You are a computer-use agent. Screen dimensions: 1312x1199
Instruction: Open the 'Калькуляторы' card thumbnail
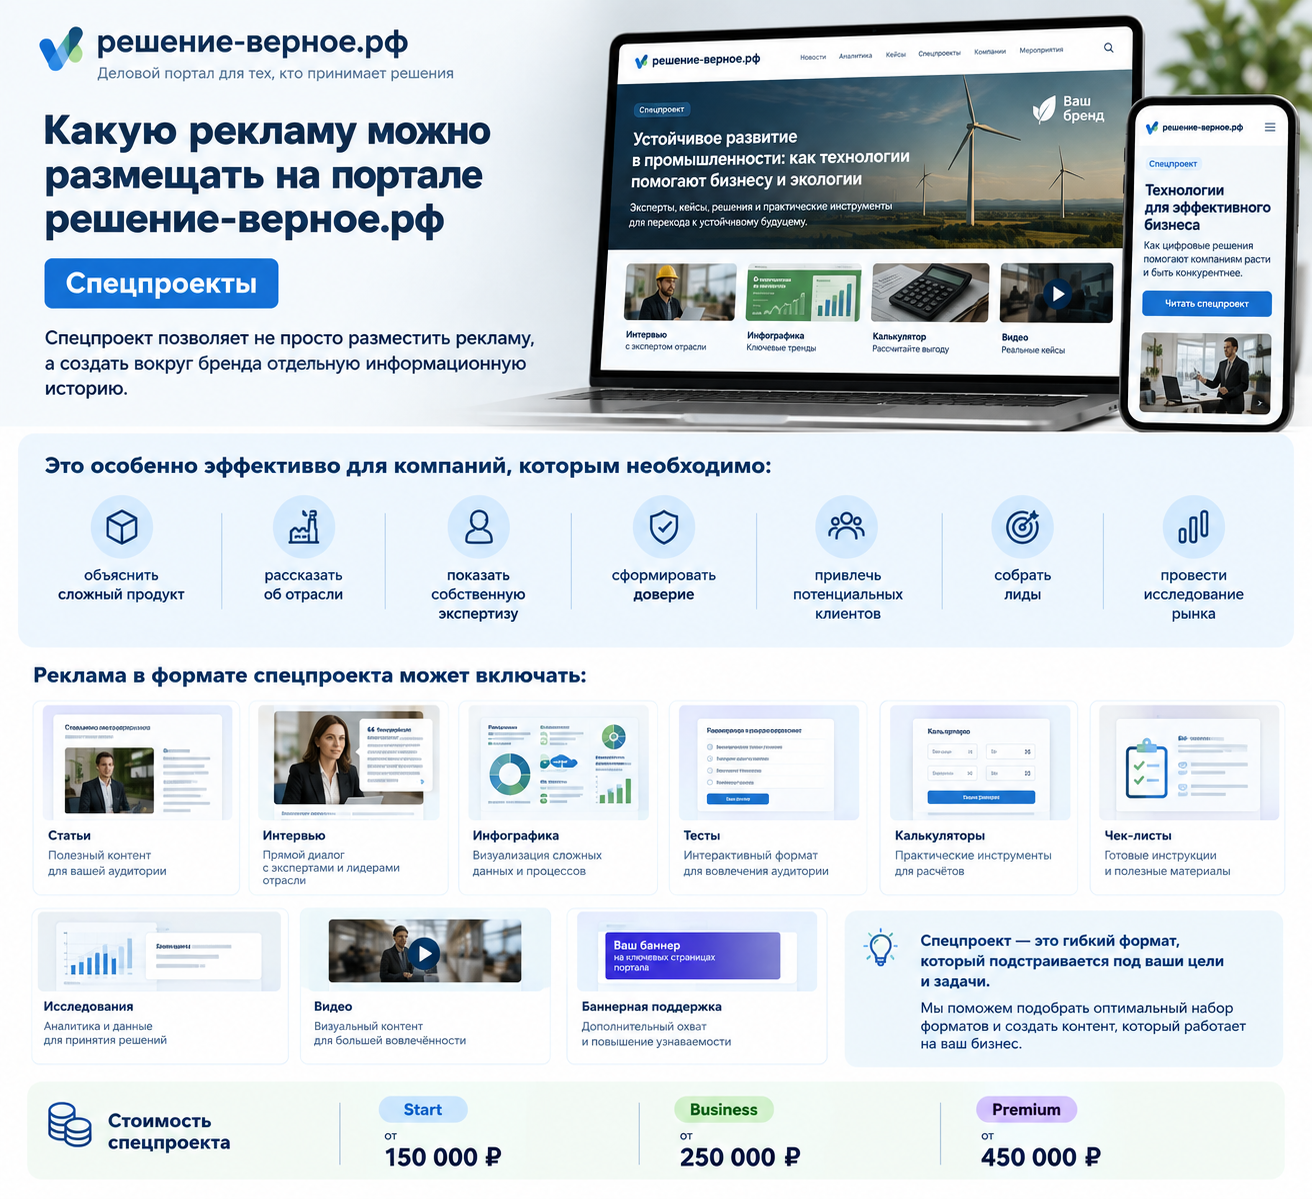point(980,763)
